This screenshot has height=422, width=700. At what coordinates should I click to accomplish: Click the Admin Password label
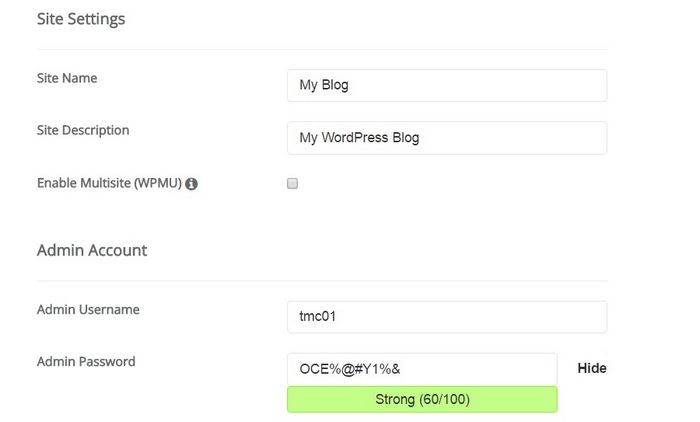point(86,361)
